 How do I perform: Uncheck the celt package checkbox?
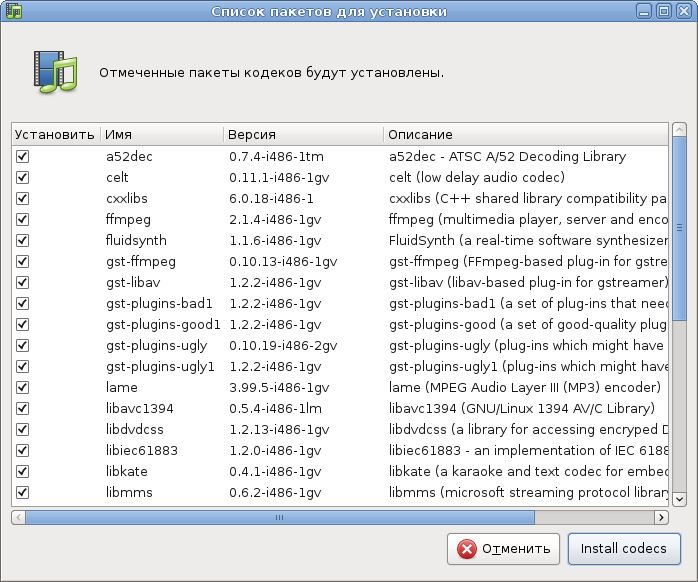[22, 177]
